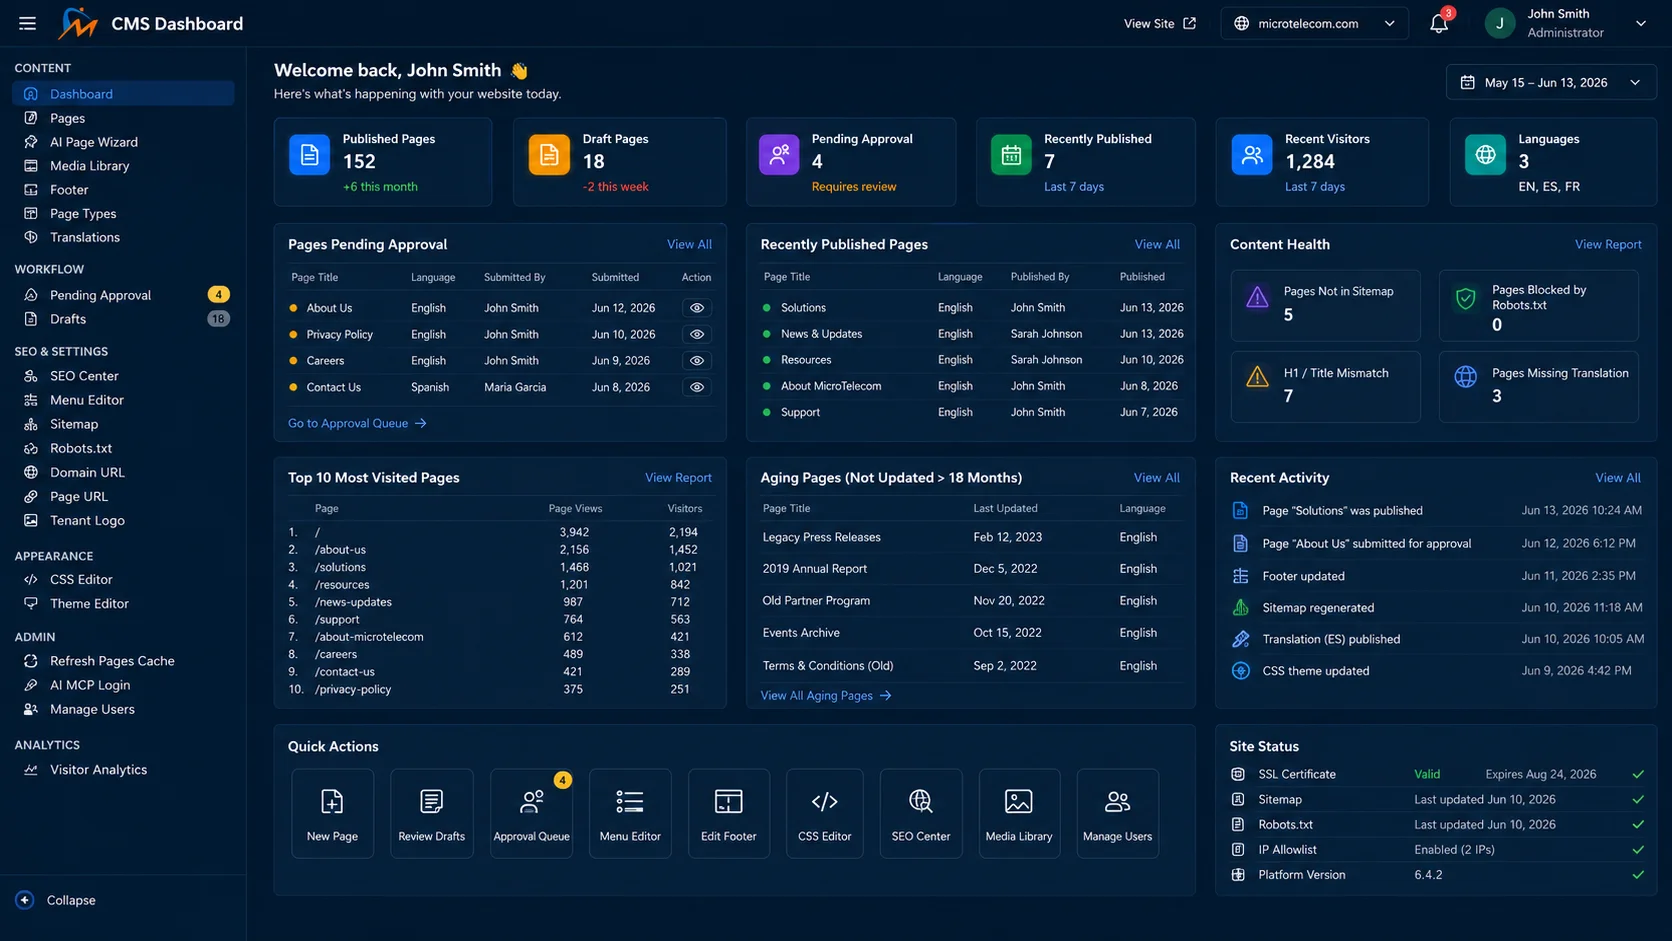Click the Drafts count badge 18
The image size is (1672, 941).
[218, 319]
